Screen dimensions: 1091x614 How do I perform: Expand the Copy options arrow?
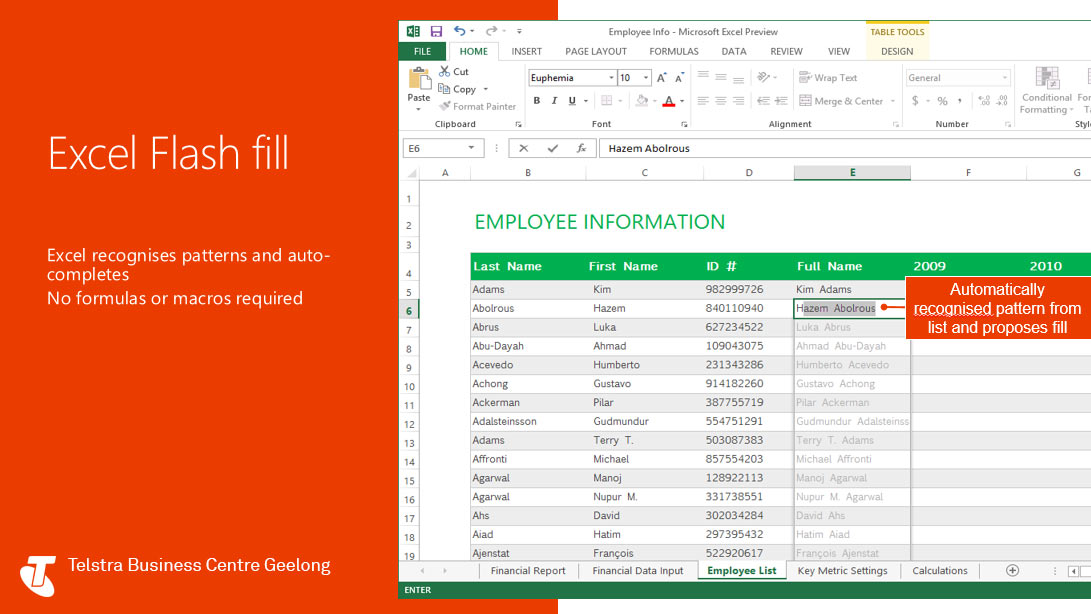click(x=486, y=89)
